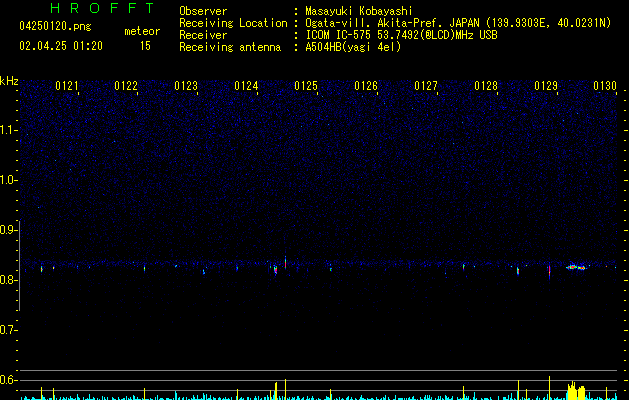Click the meteor label
The height and width of the screenshot is (400, 629).
(x=142, y=31)
